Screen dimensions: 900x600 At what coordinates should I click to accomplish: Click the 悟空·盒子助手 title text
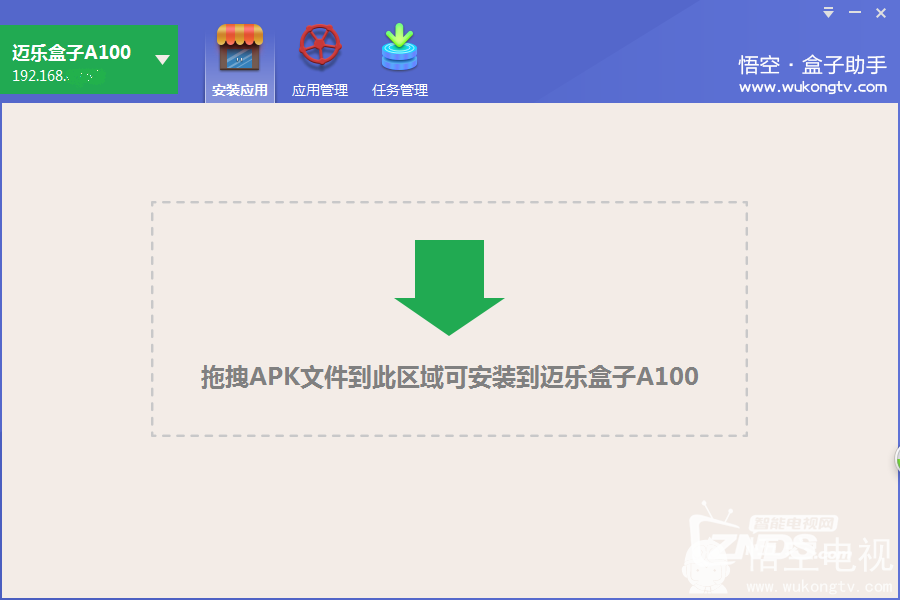tap(813, 65)
